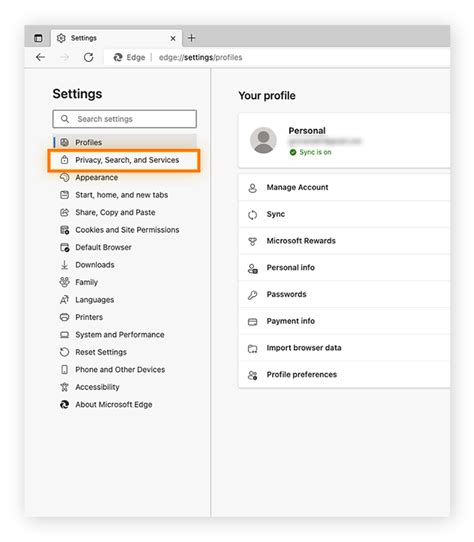Open Accessibility settings
474x542 pixels.
pyautogui.click(x=97, y=387)
